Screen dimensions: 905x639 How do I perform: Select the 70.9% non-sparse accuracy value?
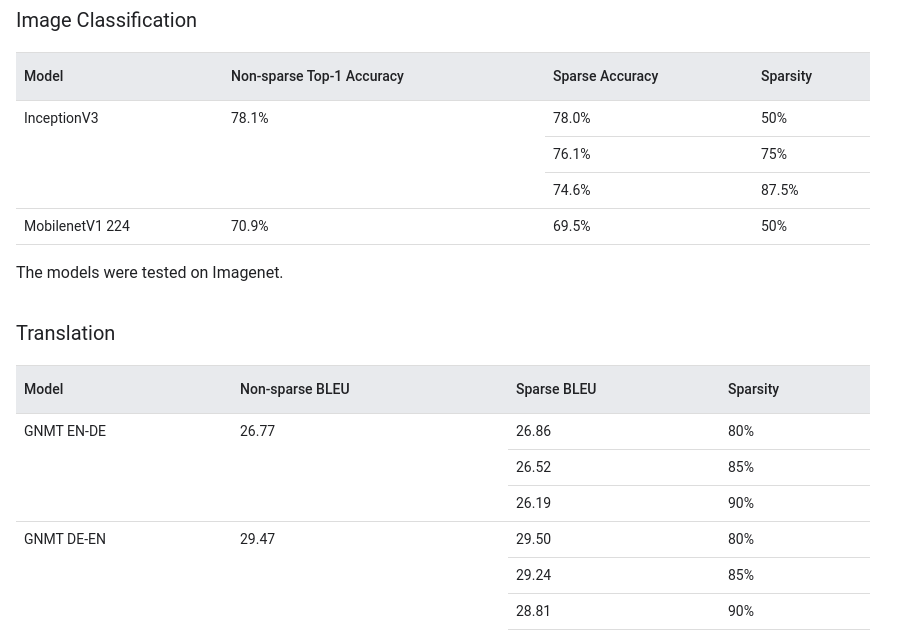(250, 226)
